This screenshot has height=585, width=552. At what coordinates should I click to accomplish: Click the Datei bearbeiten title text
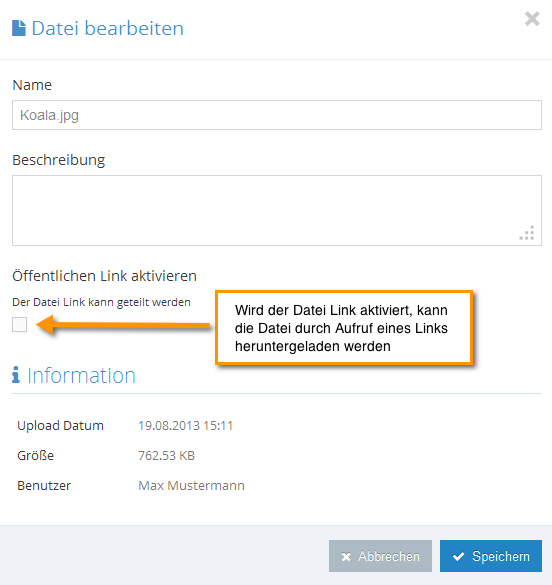point(108,28)
